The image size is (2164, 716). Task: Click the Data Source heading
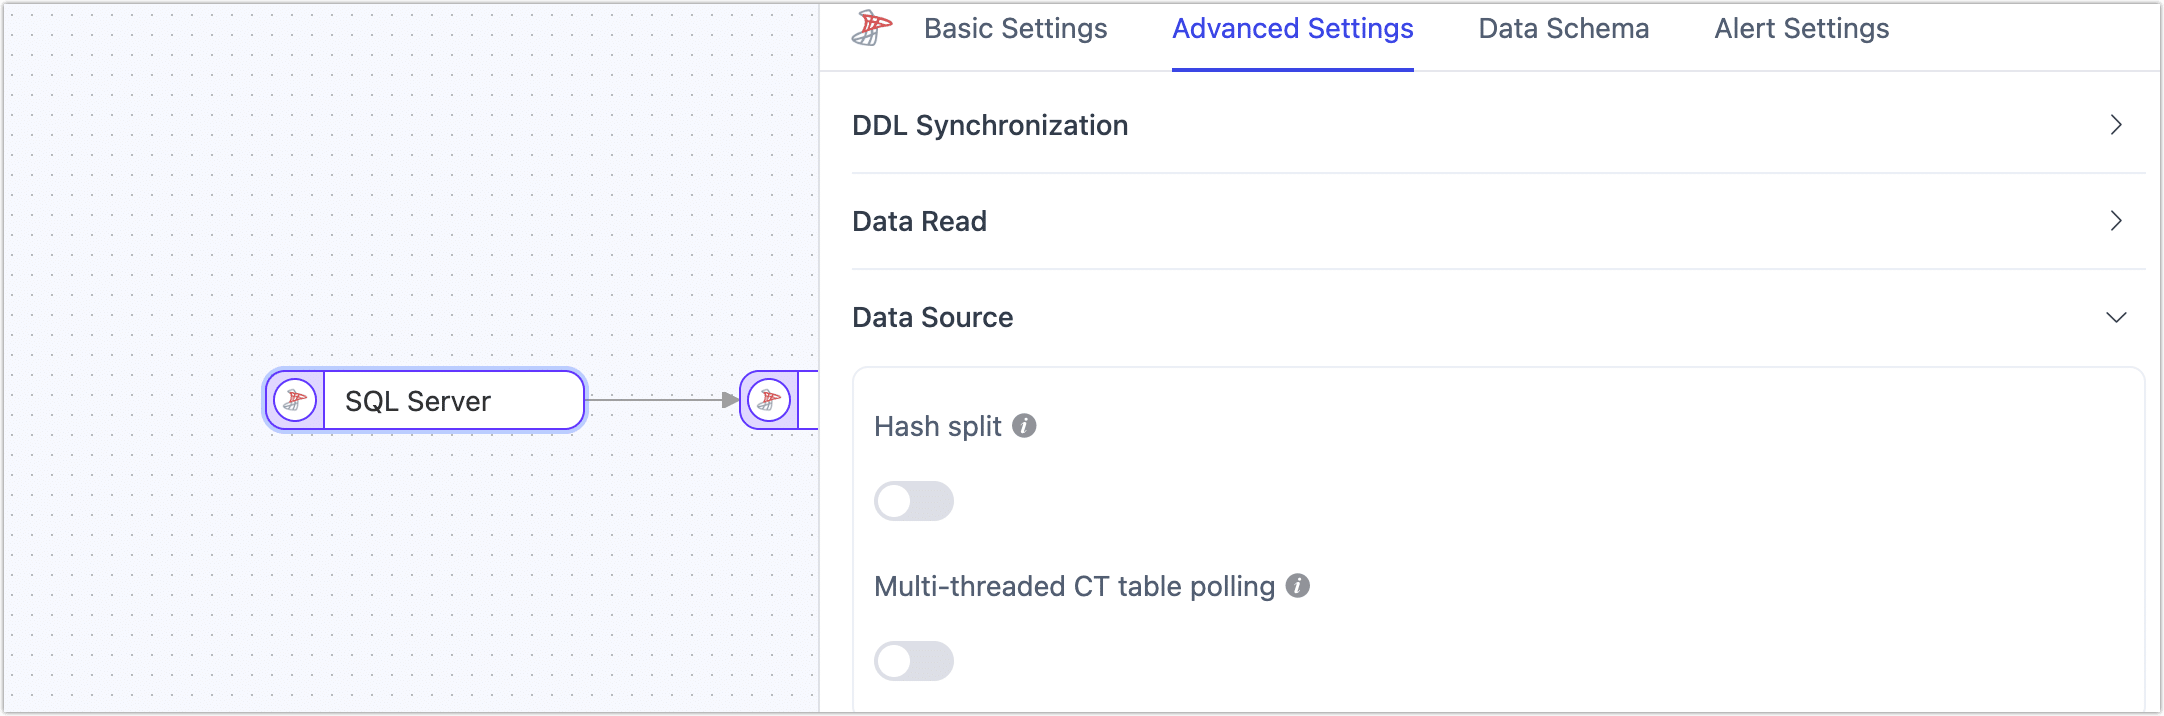pos(932,317)
